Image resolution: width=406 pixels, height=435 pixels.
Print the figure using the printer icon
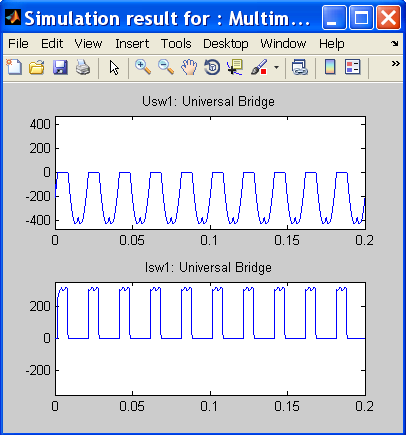point(83,67)
